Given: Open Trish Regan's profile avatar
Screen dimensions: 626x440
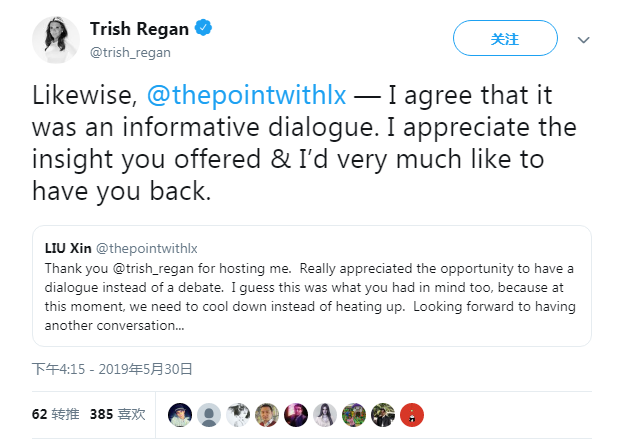Looking at the screenshot, I should [56, 40].
